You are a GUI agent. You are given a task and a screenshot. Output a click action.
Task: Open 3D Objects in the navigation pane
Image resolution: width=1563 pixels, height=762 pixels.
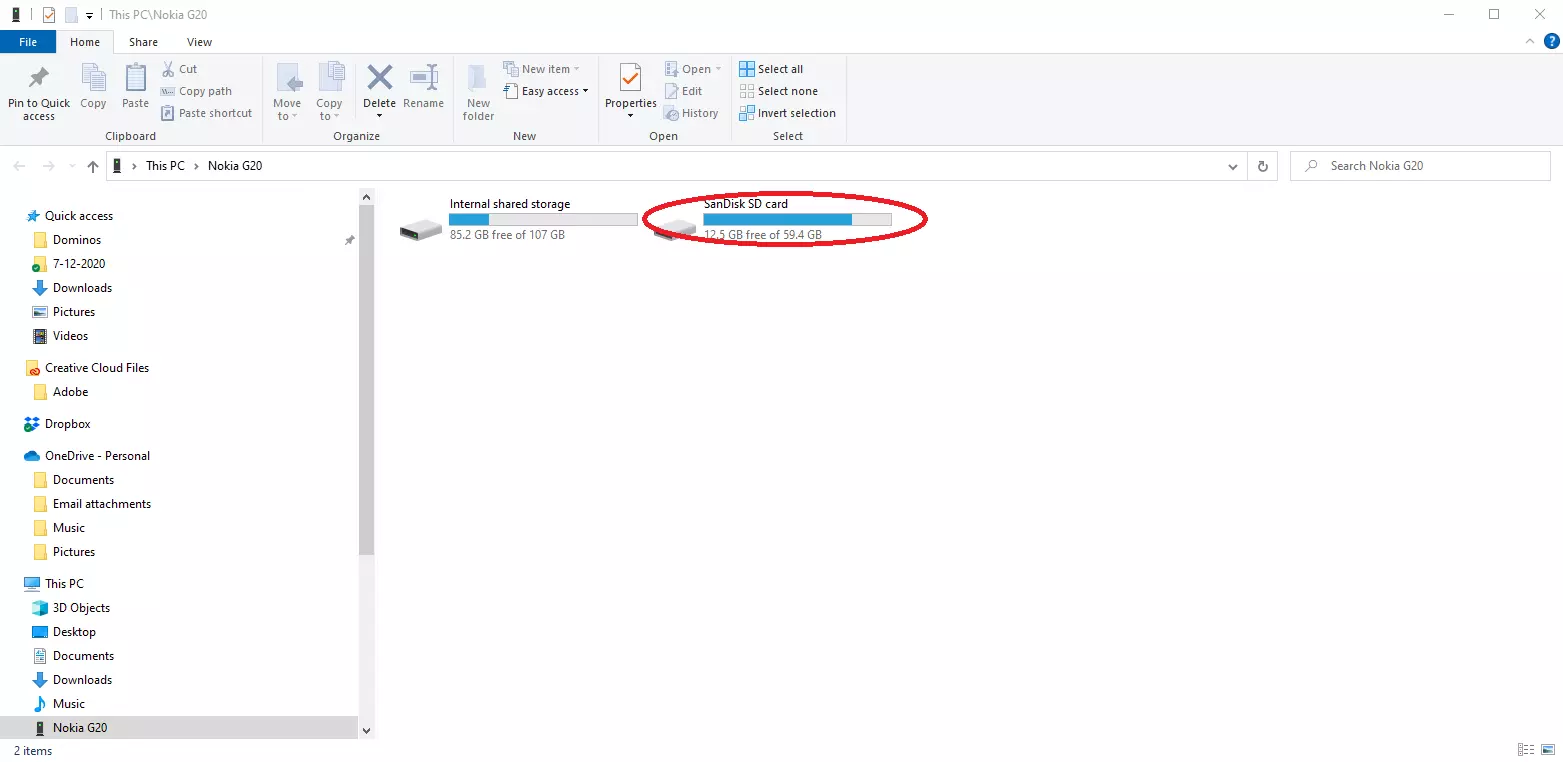[x=81, y=608]
